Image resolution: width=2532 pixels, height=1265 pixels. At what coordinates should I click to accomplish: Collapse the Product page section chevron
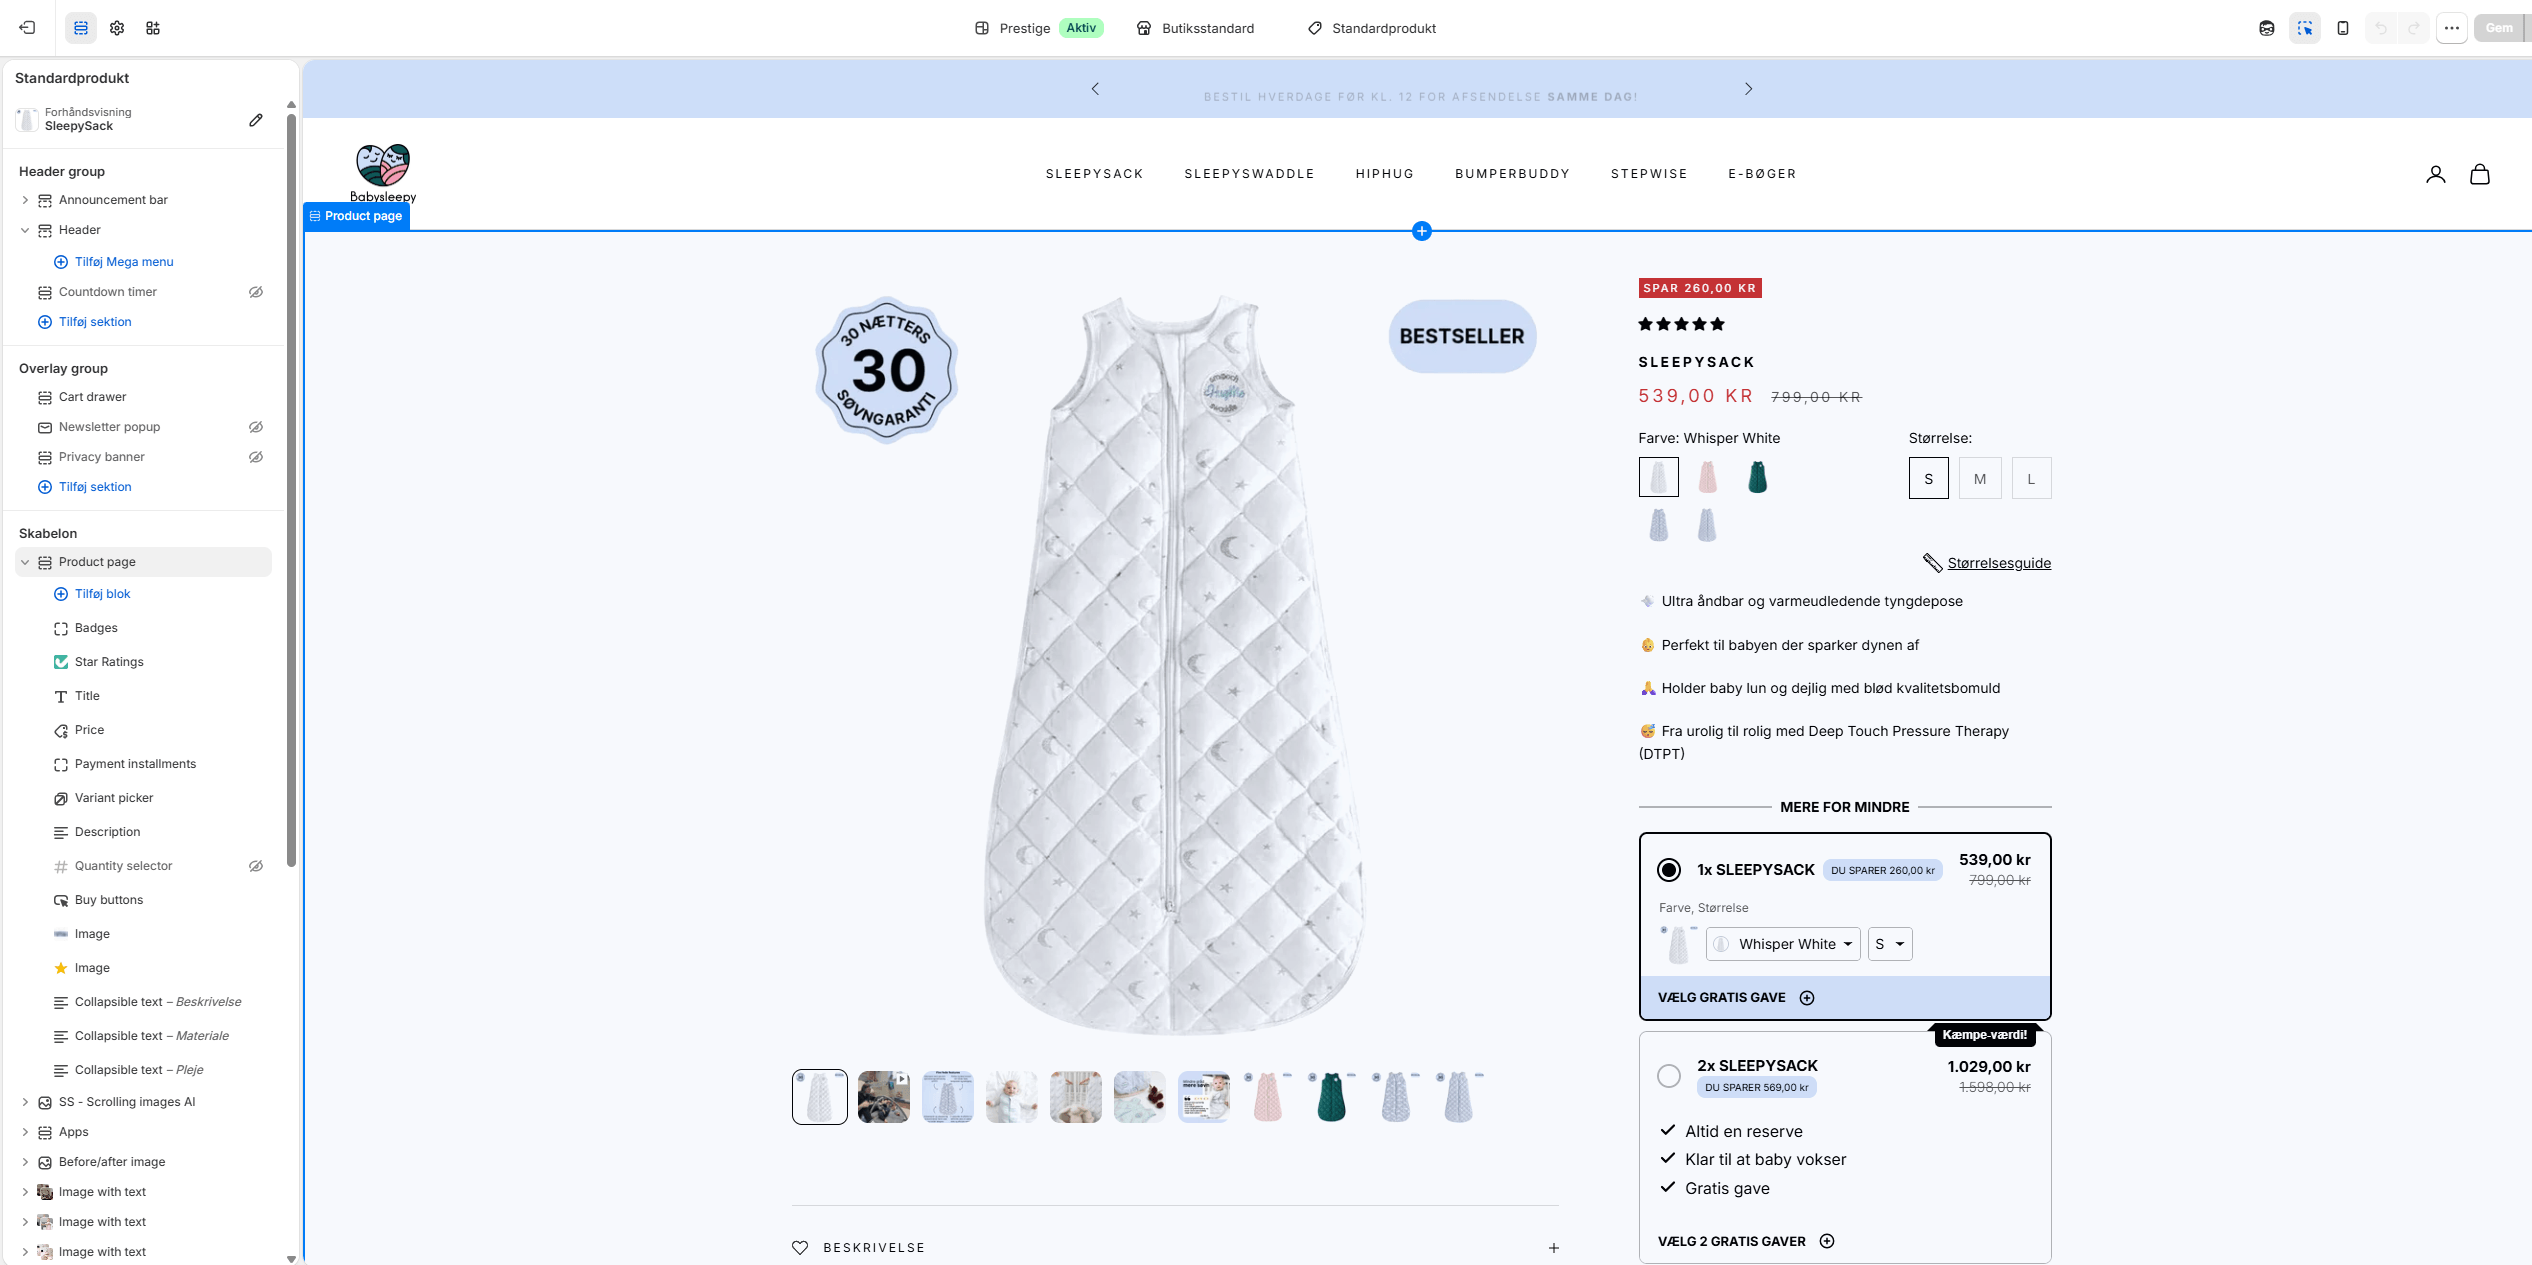(25, 562)
